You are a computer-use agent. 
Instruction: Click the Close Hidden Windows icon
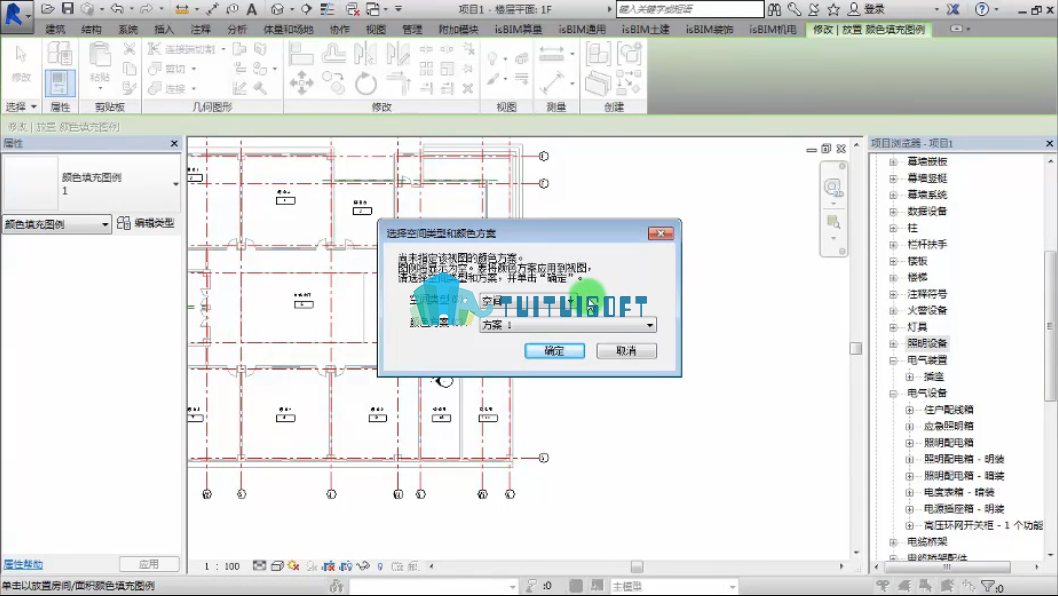pos(352,9)
